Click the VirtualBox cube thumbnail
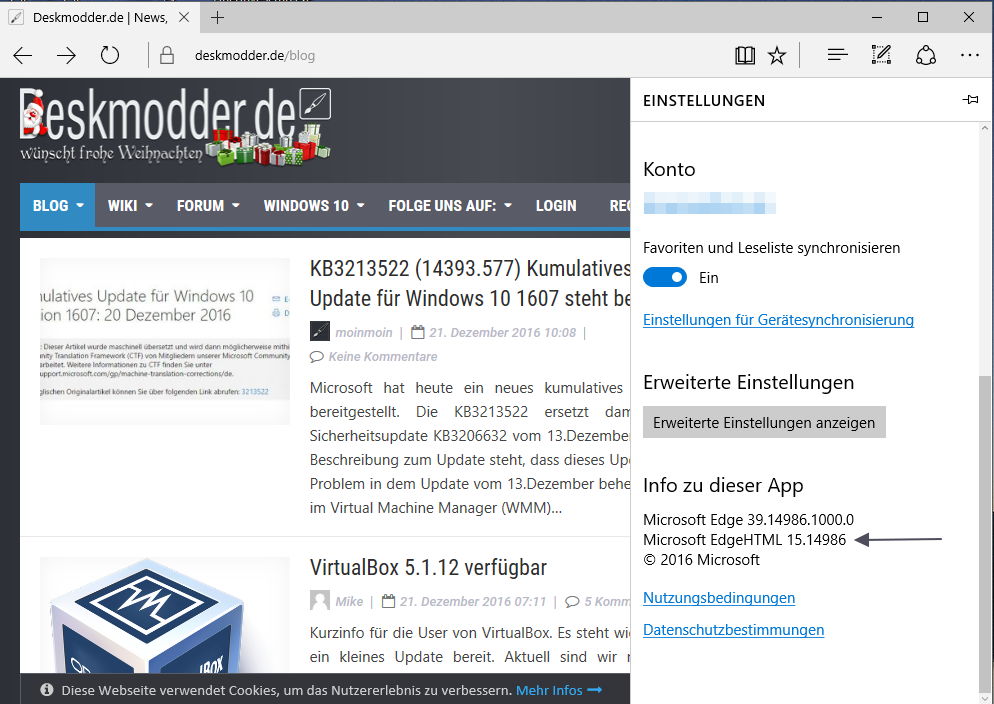 165,615
